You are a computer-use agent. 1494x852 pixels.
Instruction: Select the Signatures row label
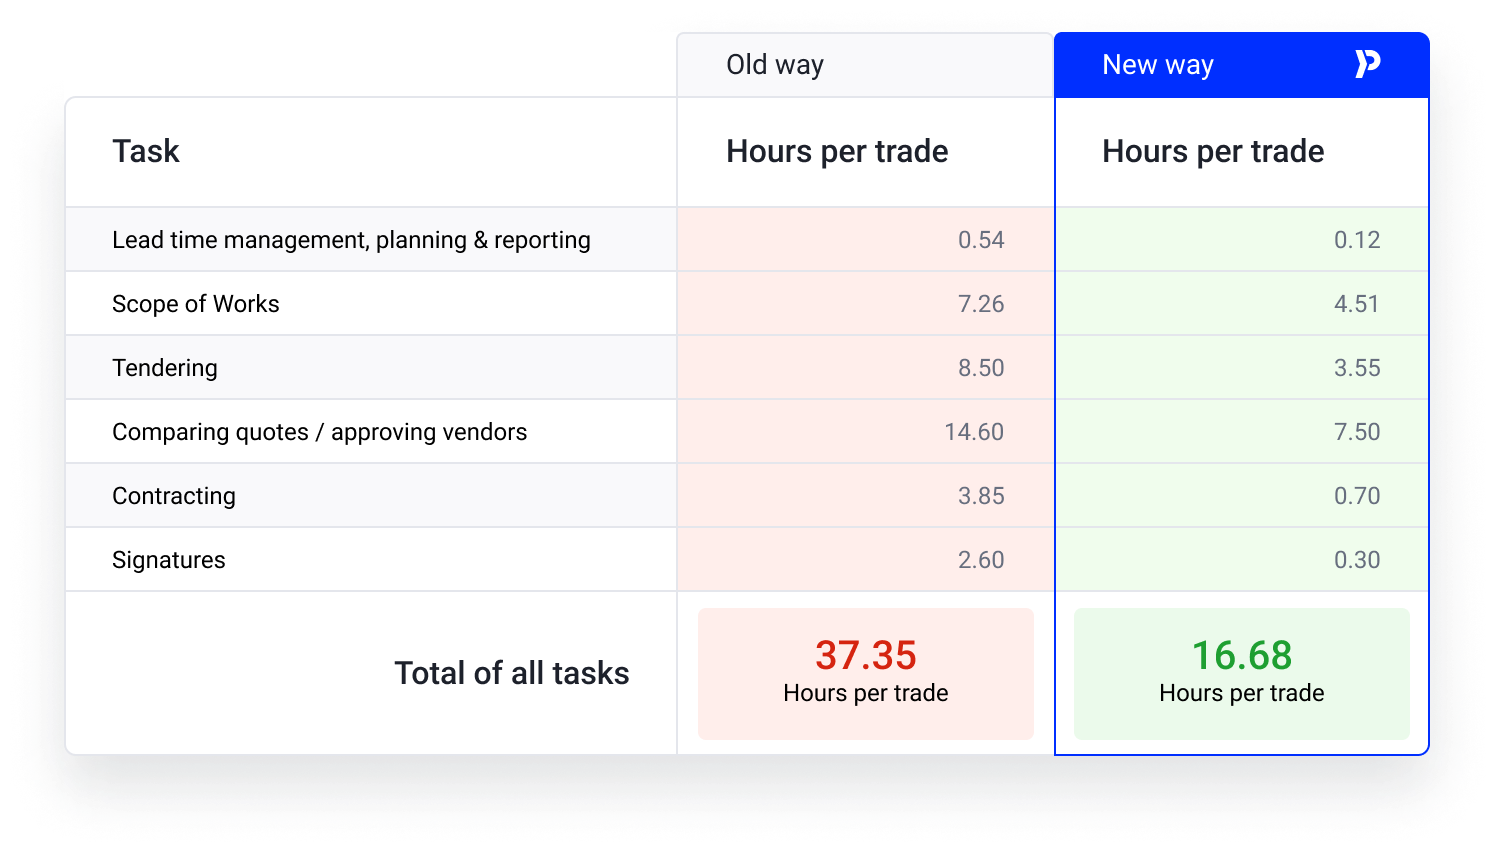(169, 560)
